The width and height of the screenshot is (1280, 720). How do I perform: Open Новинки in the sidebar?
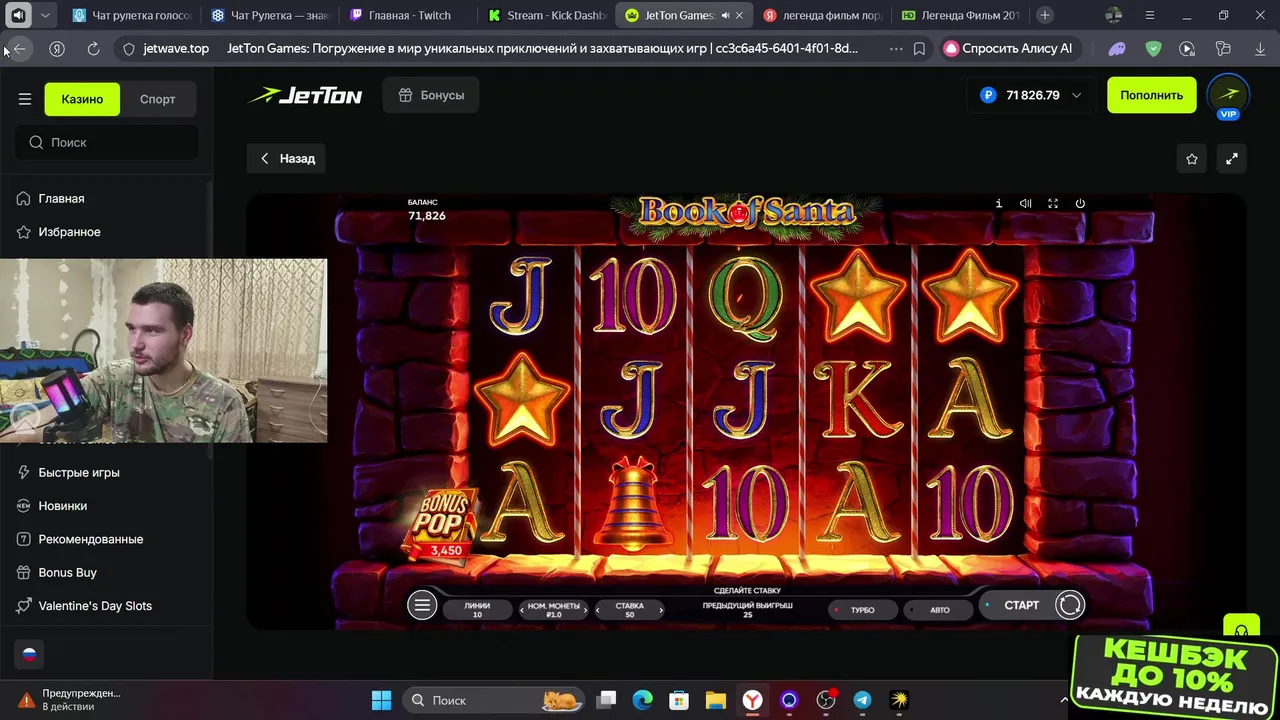pyautogui.click(x=62, y=505)
